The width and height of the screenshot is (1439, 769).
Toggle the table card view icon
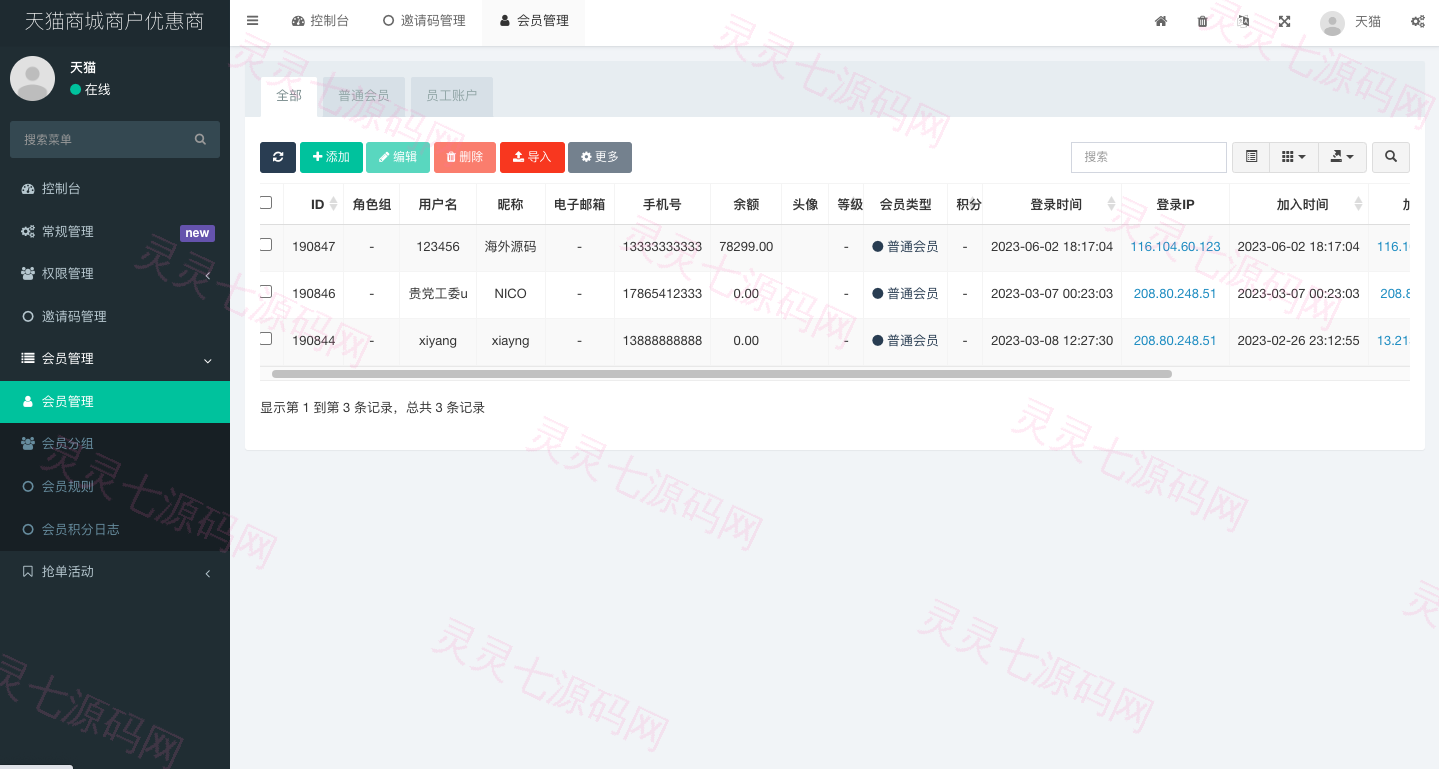tap(1251, 157)
